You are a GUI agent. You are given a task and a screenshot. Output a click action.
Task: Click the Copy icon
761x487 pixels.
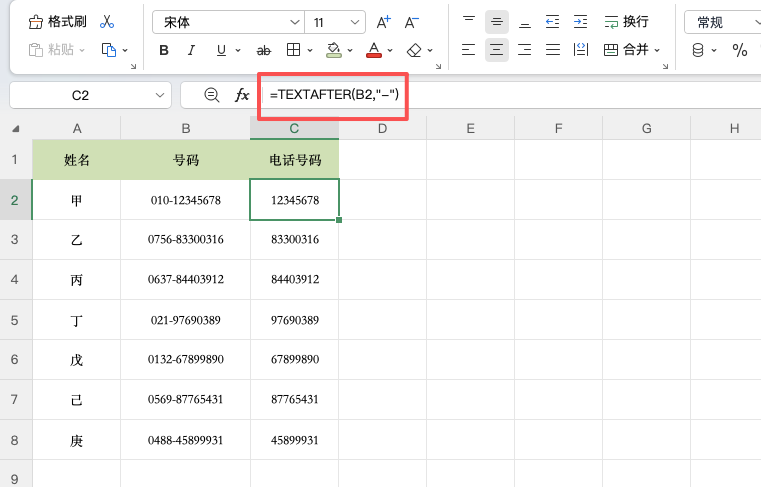[x=109, y=50]
